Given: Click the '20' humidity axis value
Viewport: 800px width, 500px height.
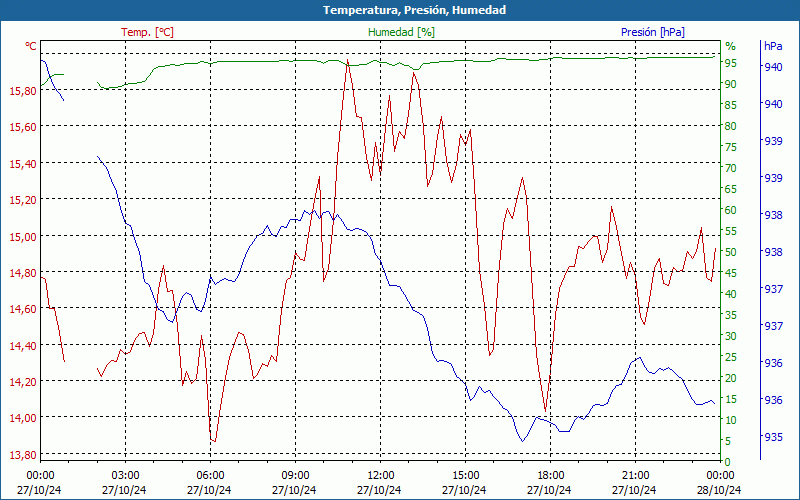Looking at the screenshot, I should point(731,378).
